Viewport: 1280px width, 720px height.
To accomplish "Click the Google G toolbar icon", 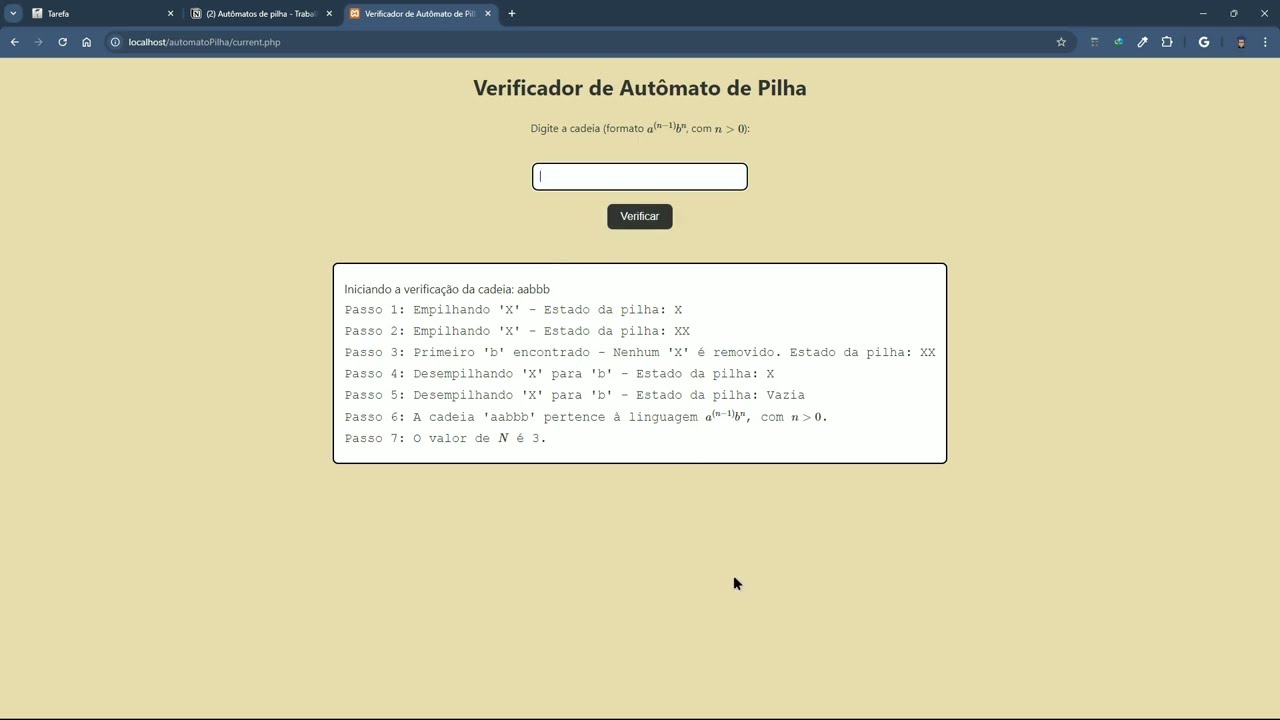I will click(1204, 42).
